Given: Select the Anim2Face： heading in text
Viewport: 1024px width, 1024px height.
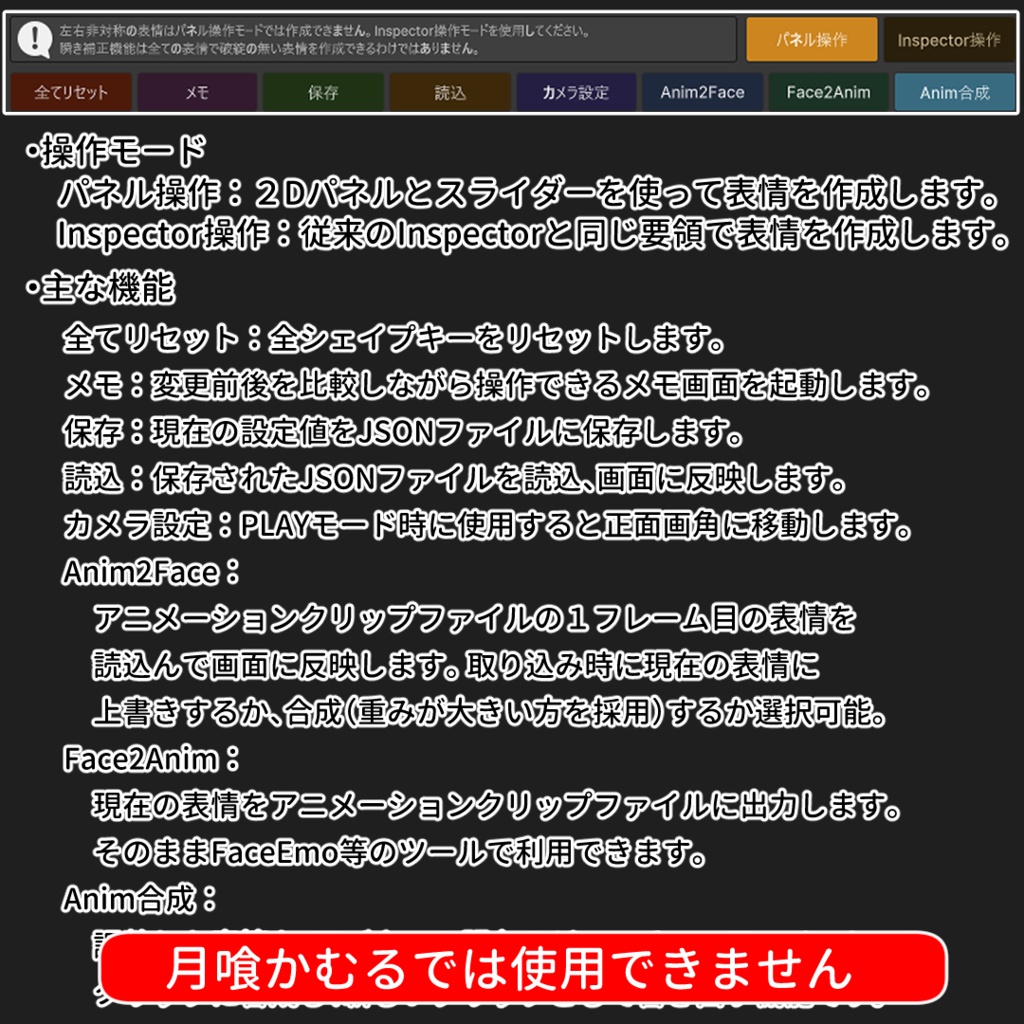Looking at the screenshot, I should click(151, 573).
